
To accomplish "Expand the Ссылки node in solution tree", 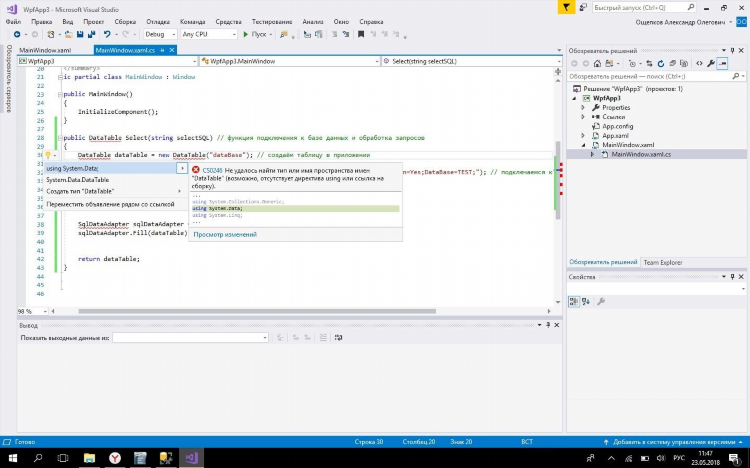I will [583, 117].
